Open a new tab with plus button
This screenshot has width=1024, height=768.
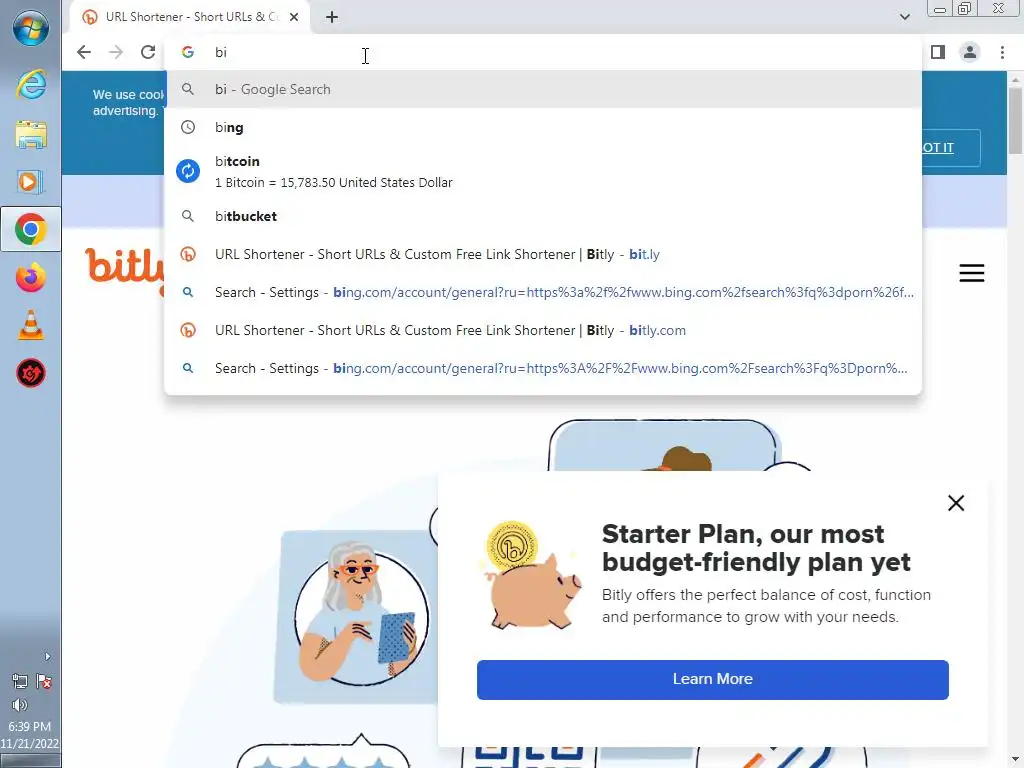click(332, 17)
